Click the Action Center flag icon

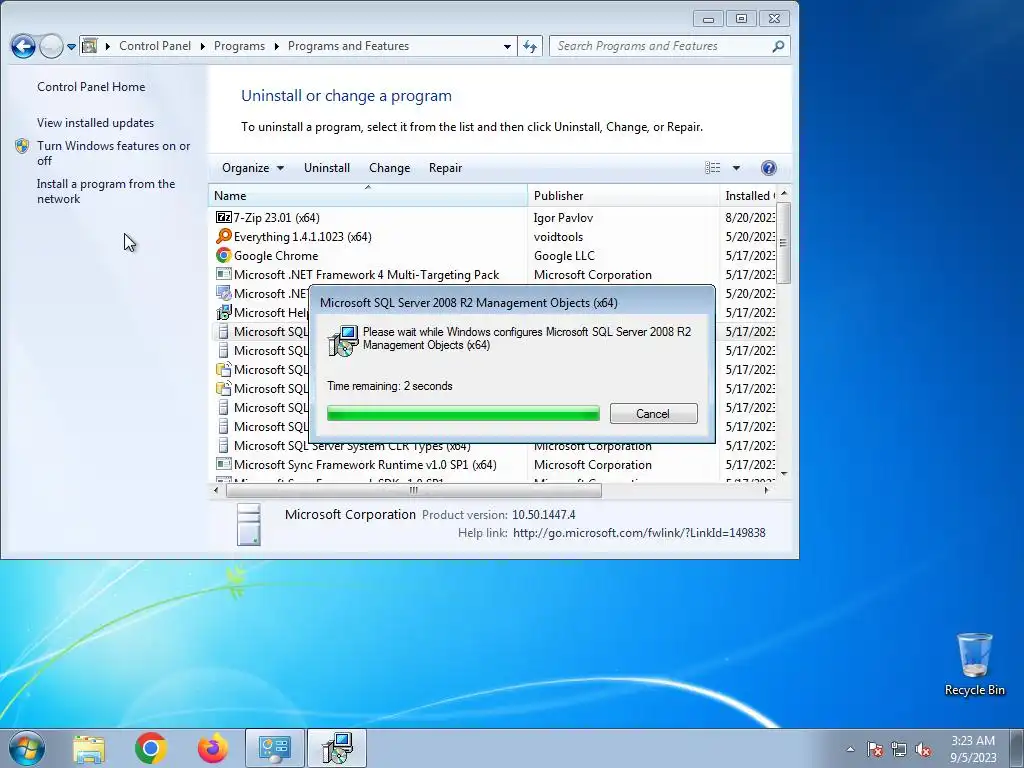pos(875,749)
